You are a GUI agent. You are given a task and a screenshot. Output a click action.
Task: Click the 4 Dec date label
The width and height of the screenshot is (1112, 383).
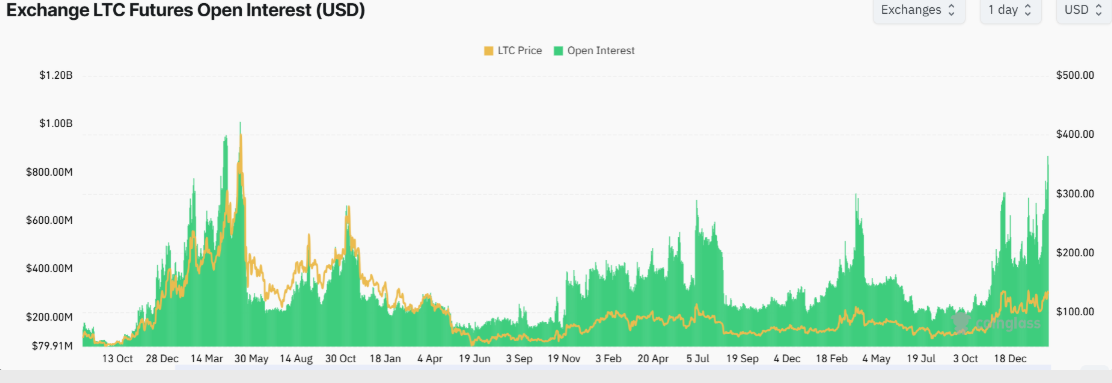point(787,359)
